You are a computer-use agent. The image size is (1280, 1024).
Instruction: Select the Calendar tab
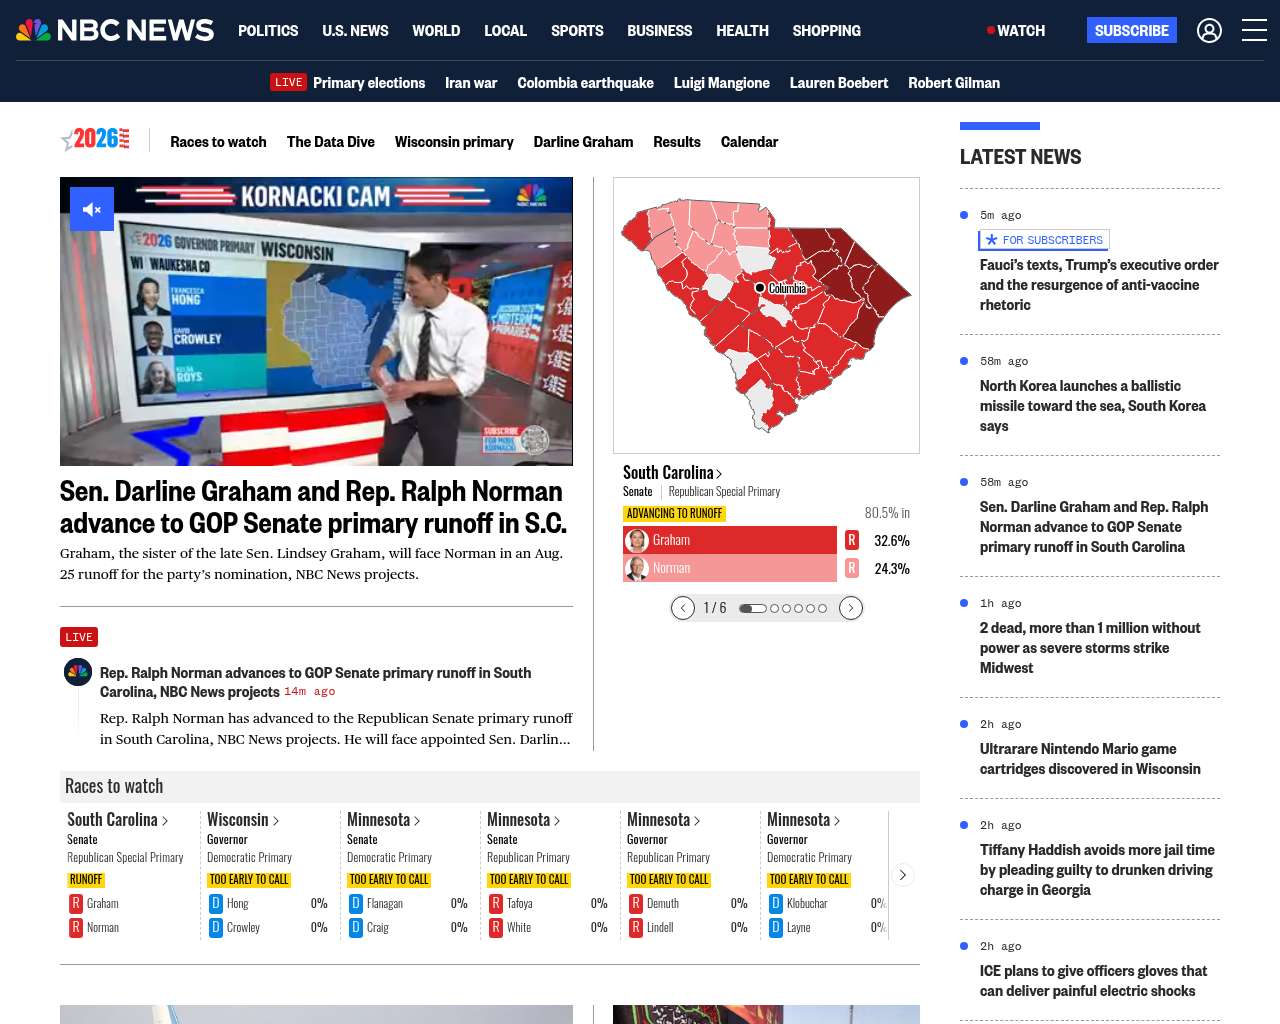(x=749, y=142)
